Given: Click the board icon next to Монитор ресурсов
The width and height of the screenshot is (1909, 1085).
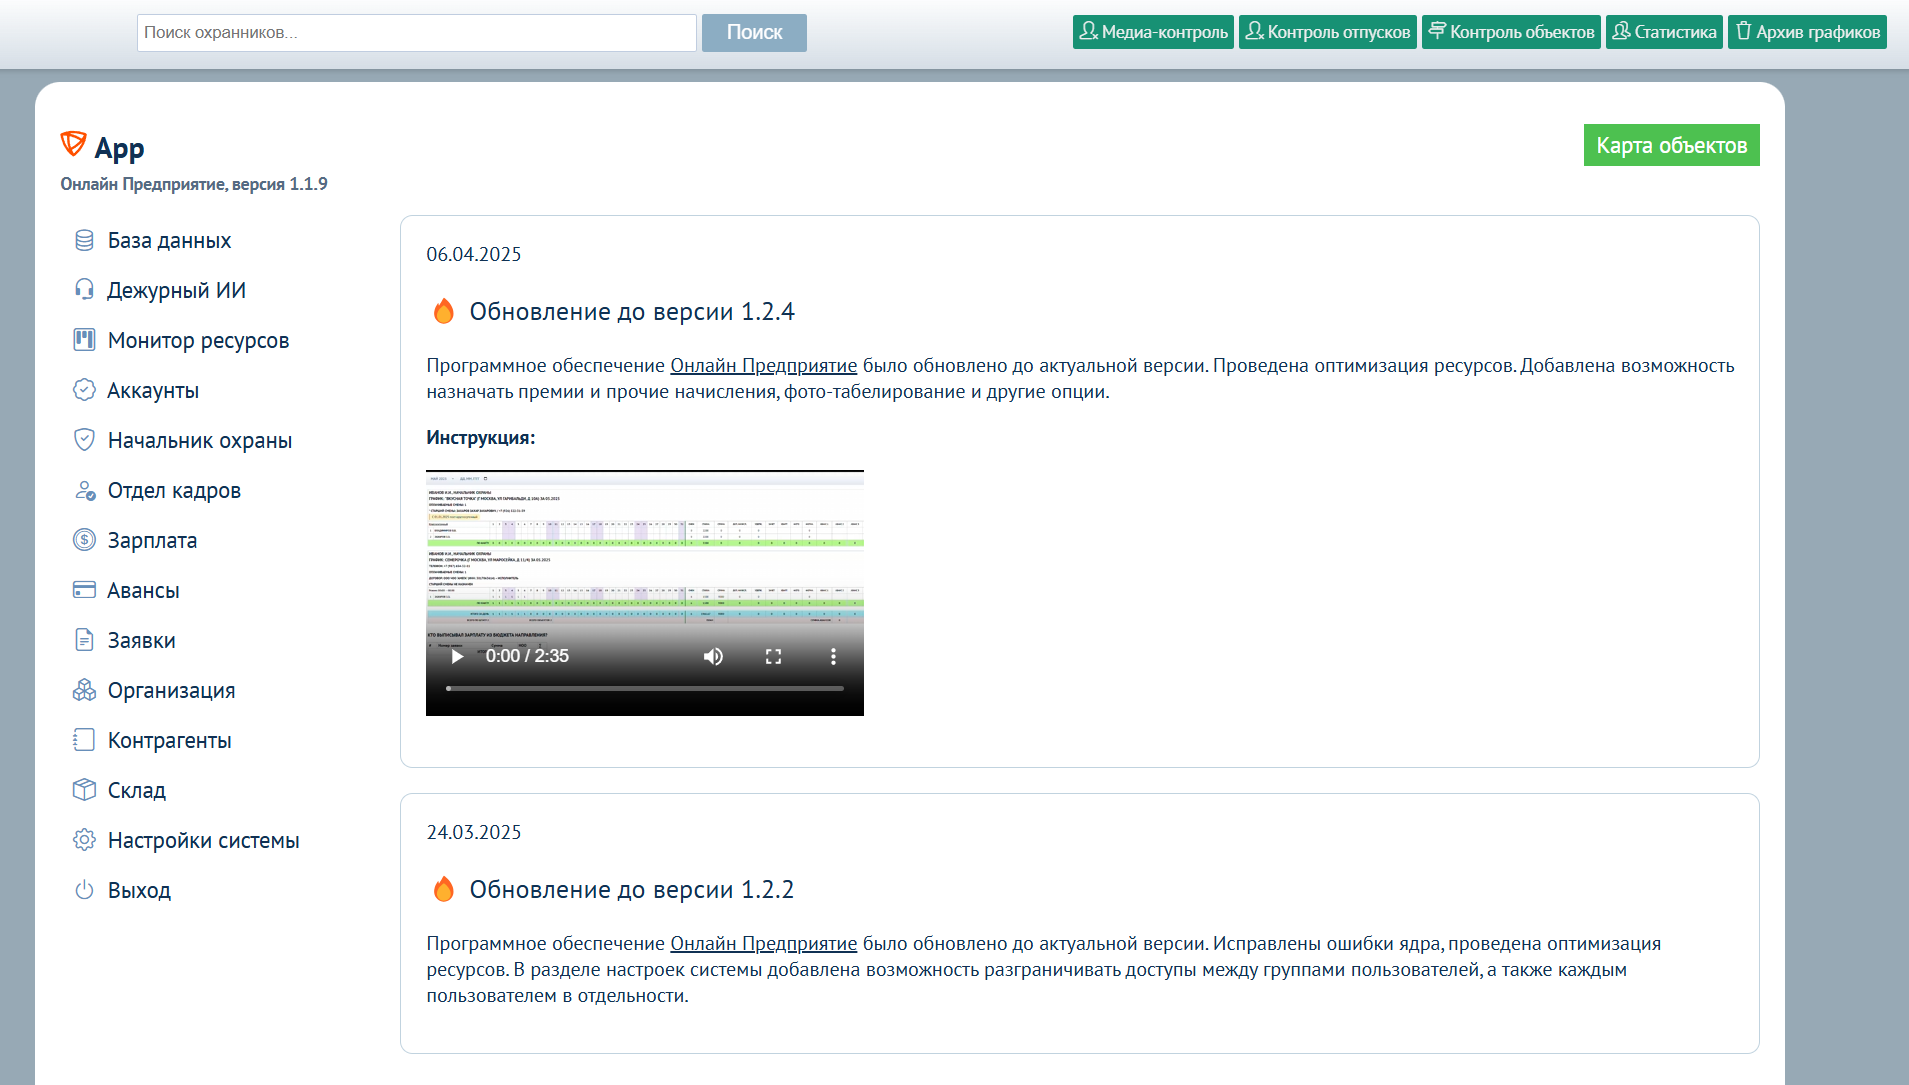Looking at the screenshot, I should pyautogui.click(x=84, y=340).
